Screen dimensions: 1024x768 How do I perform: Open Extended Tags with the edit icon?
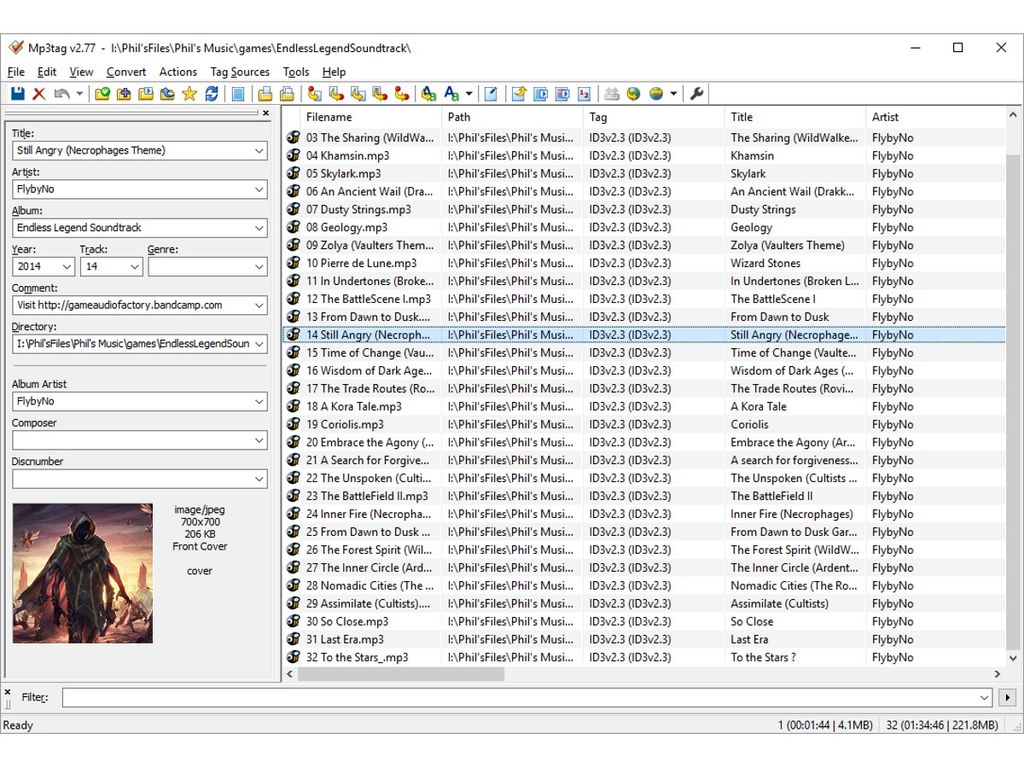pyautogui.click(x=491, y=93)
